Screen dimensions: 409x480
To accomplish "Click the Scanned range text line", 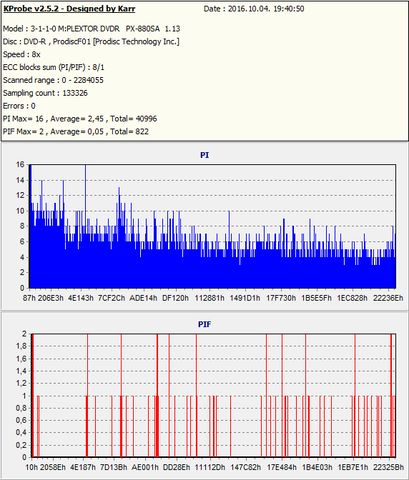I will (x=53, y=80).
